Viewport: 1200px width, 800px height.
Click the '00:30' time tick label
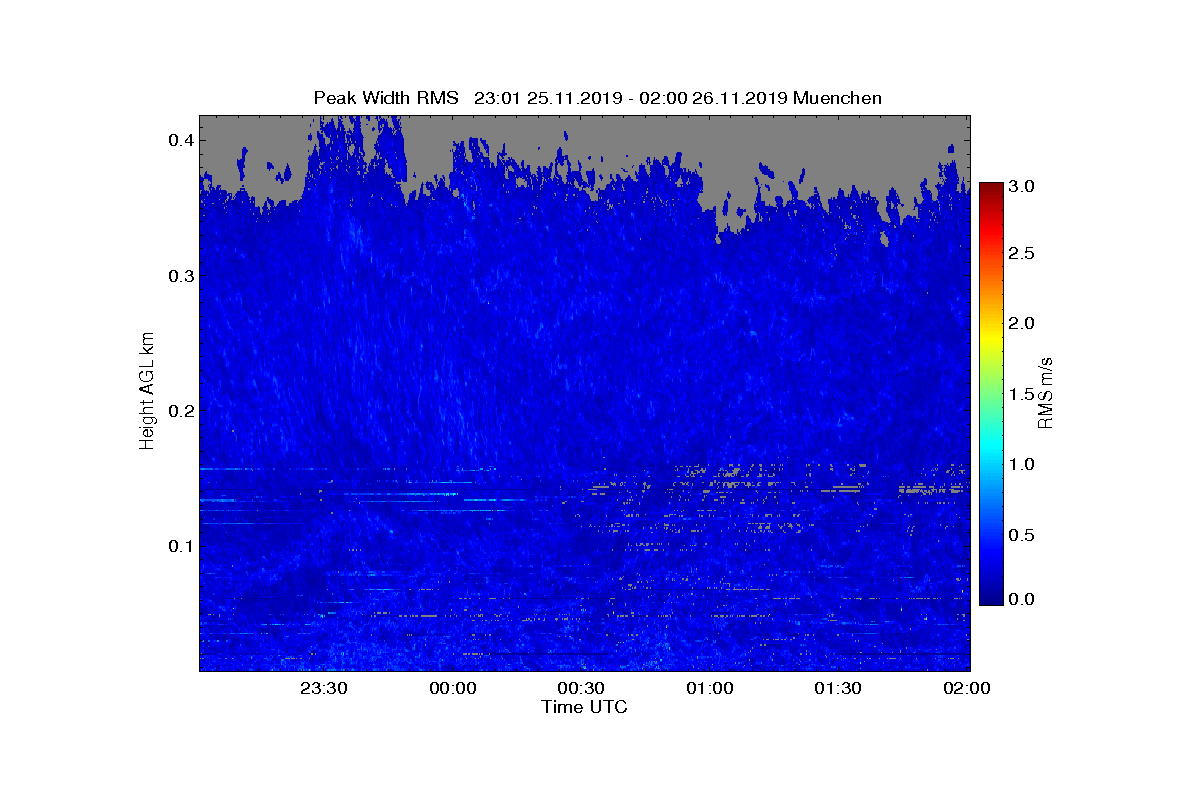581,688
